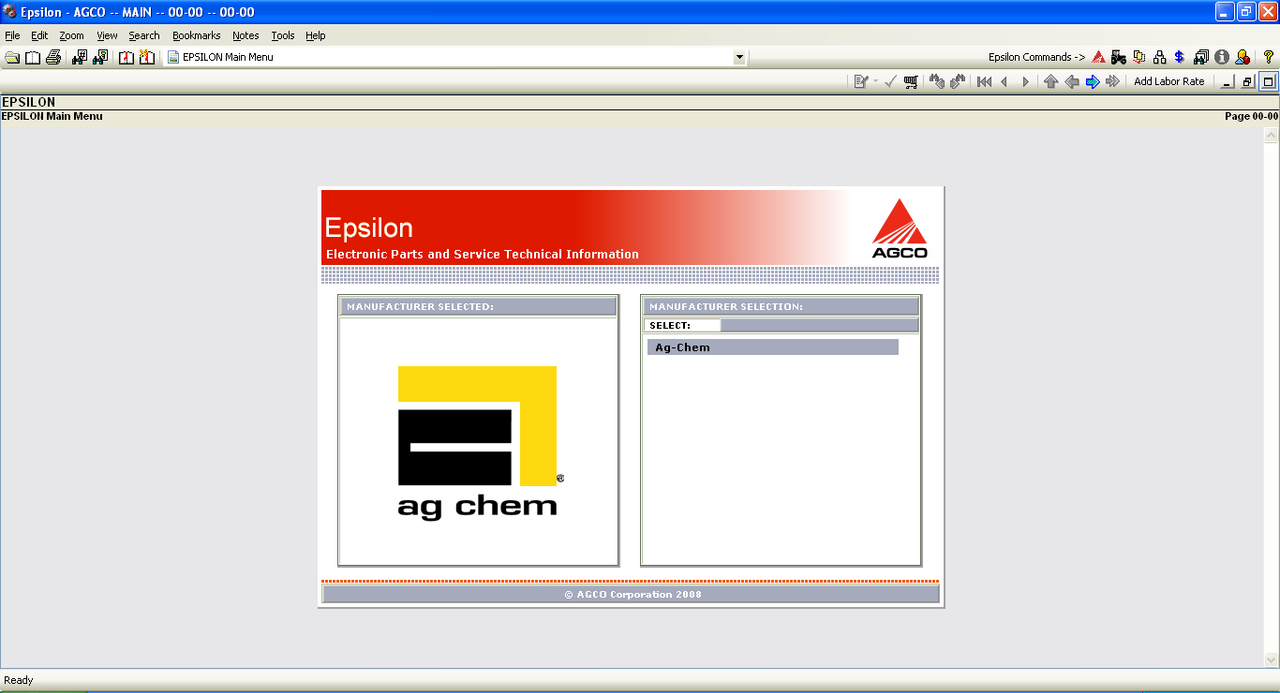Click the gray back arrow navigation icon
This screenshot has width=1280, height=693.
tap(1072, 82)
